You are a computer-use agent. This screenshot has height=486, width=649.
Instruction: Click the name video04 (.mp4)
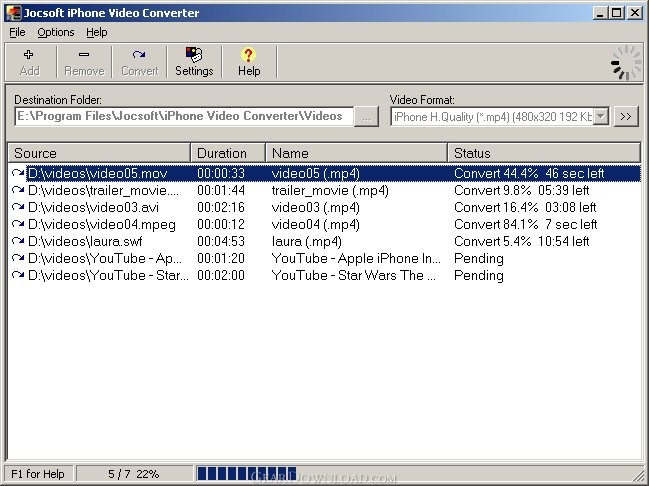315,224
